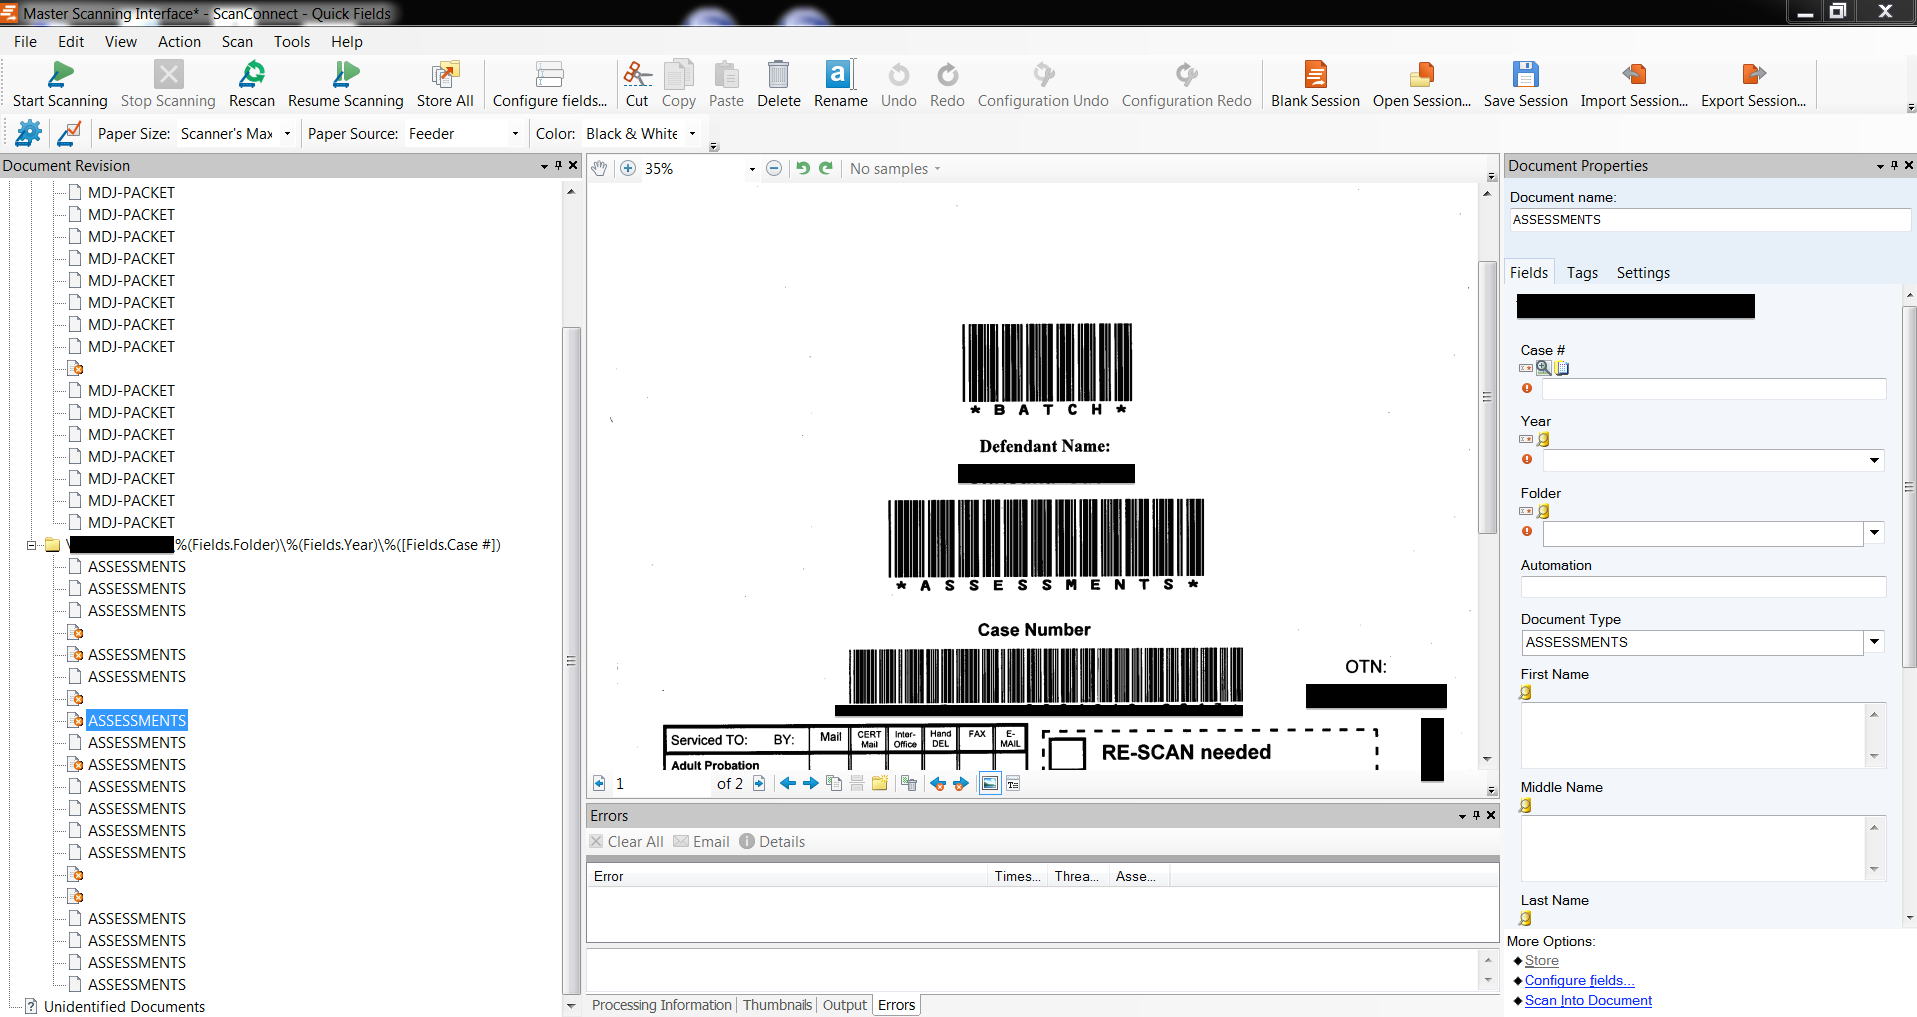Open the Tools menu
The width and height of the screenshot is (1917, 1017).
pyautogui.click(x=292, y=41)
